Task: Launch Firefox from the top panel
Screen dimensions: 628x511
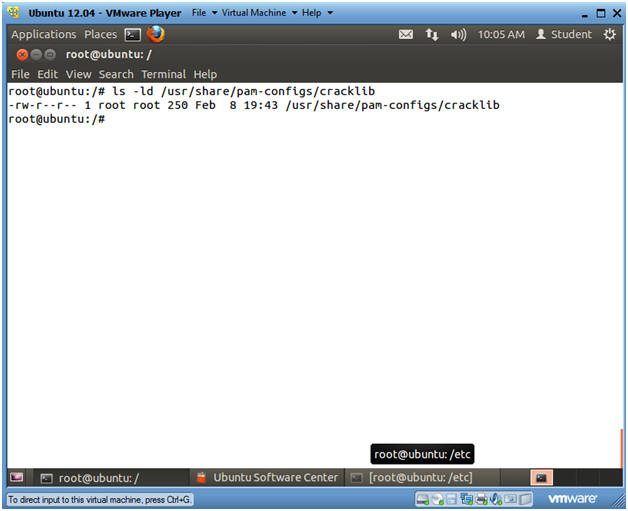Action: point(155,34)
